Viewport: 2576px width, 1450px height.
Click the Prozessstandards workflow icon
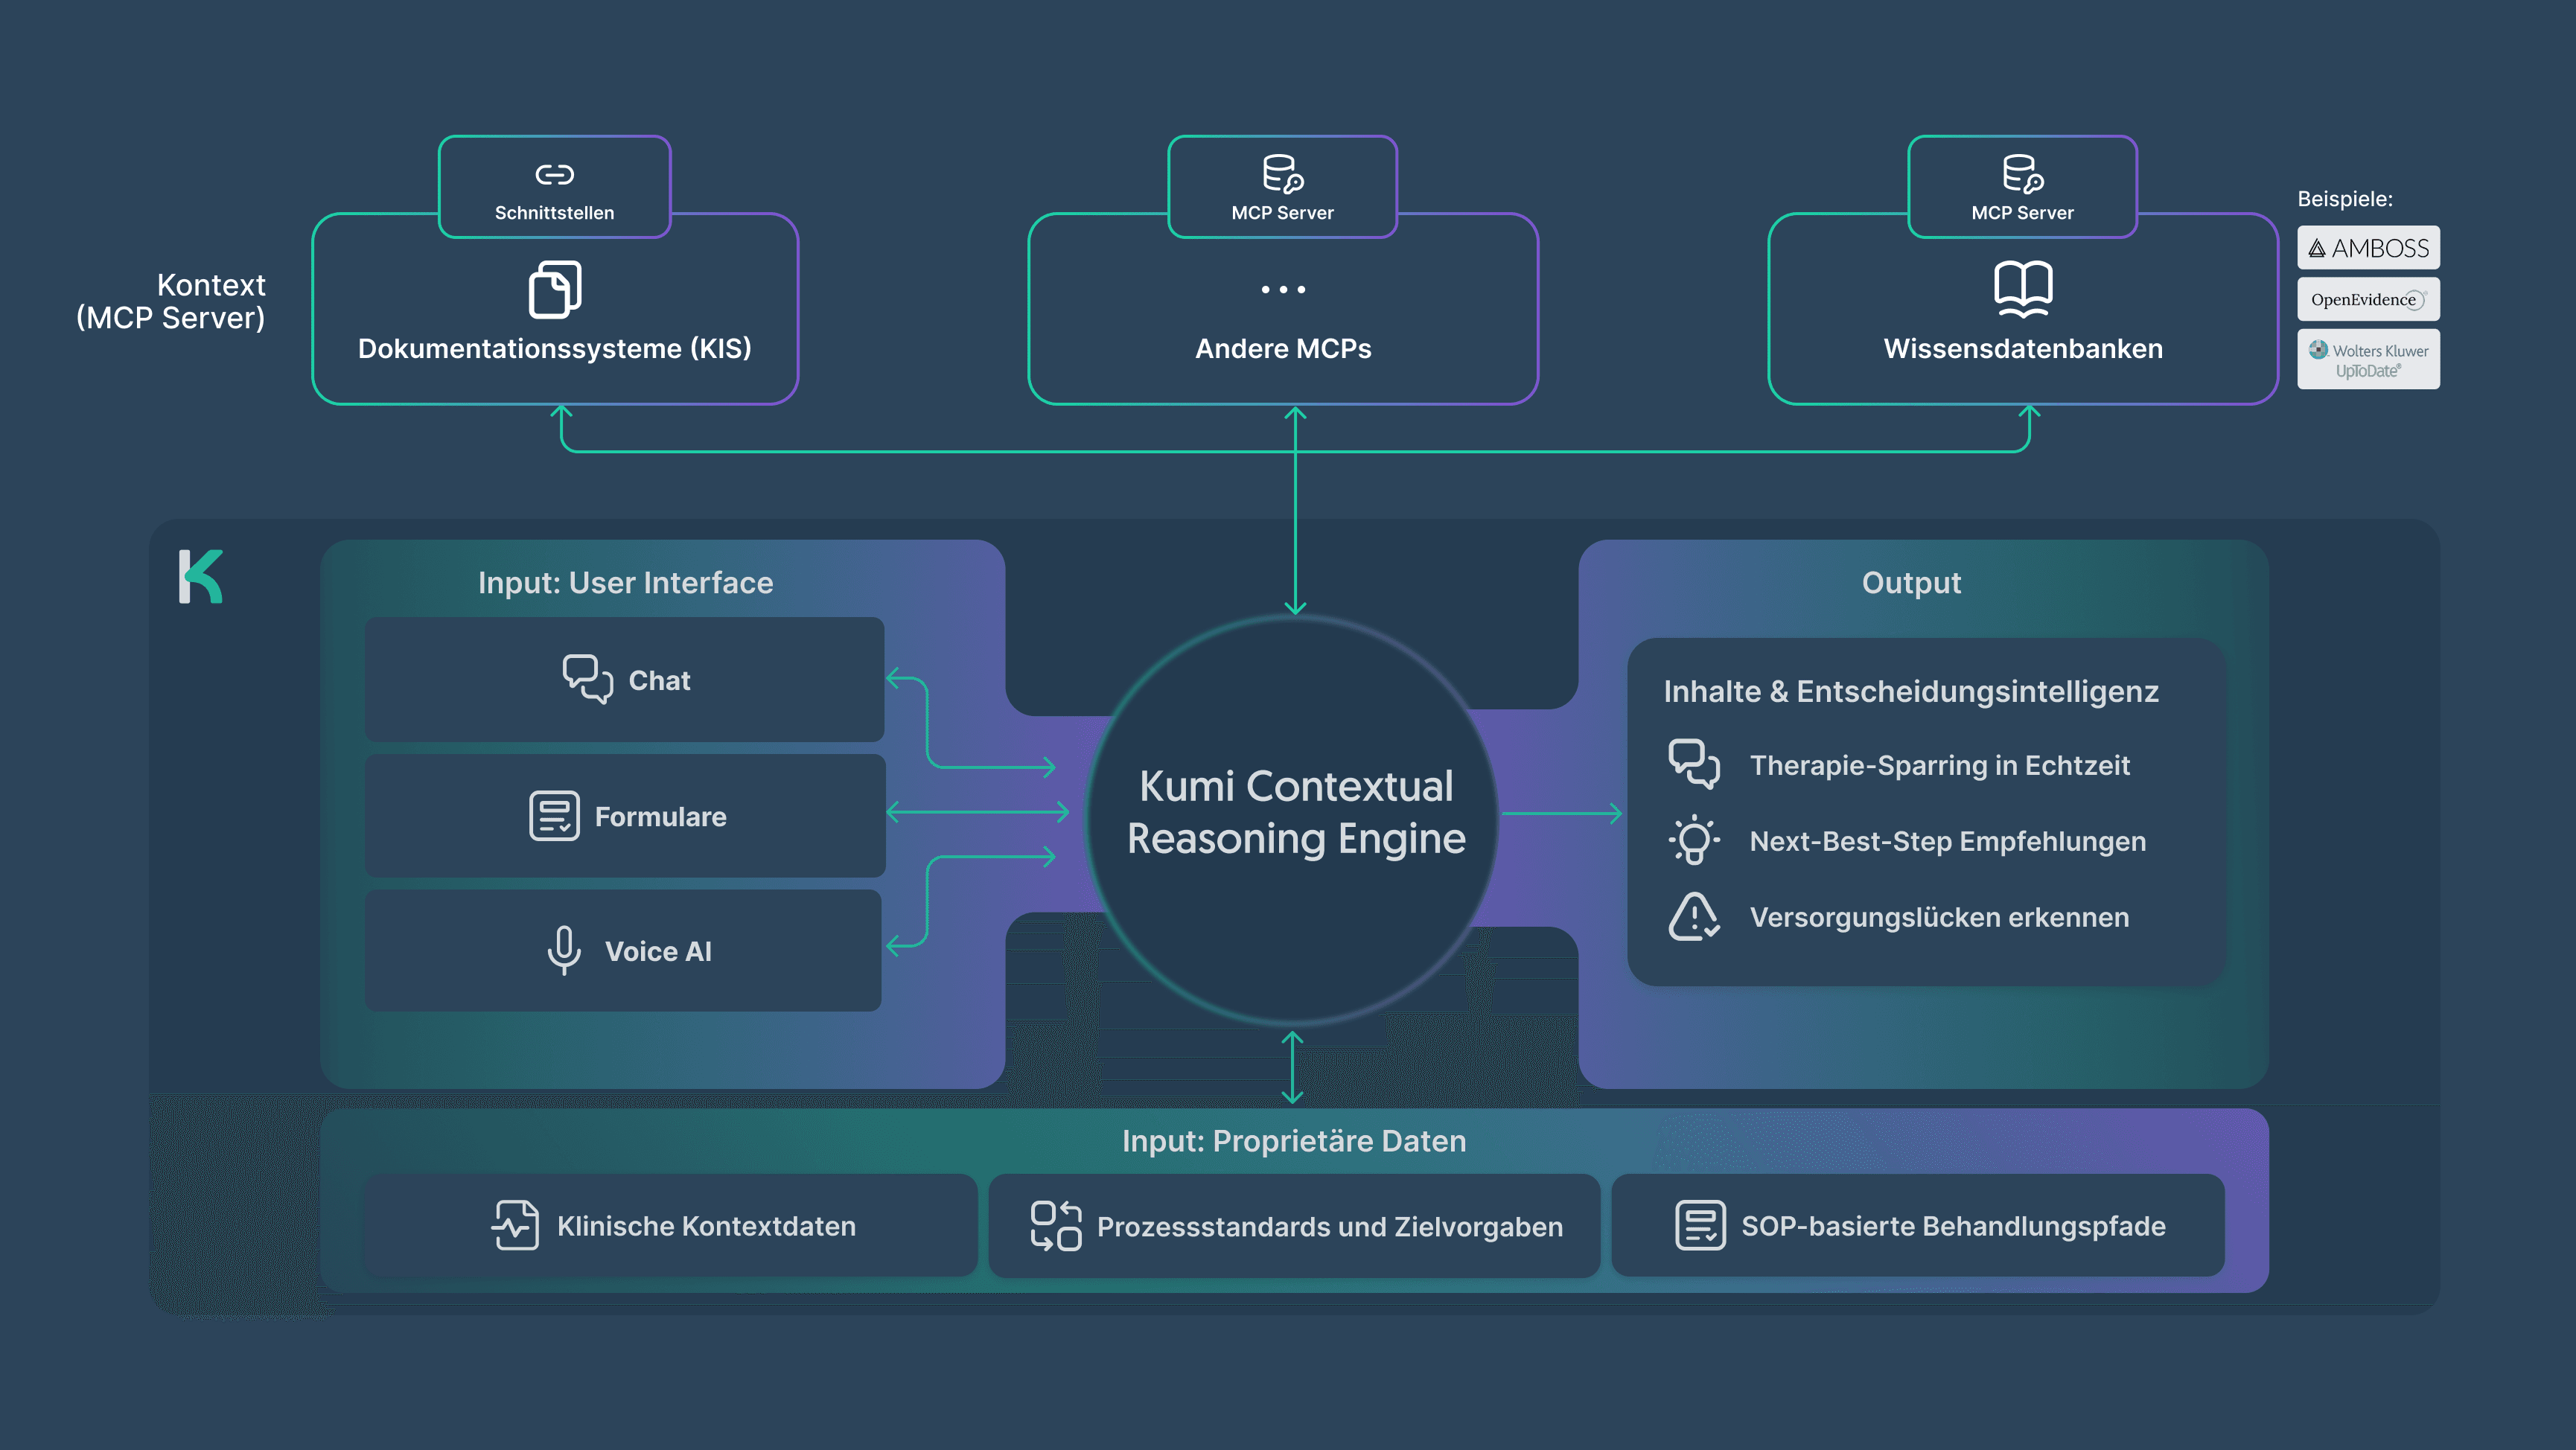(x=1056, y=1225)
